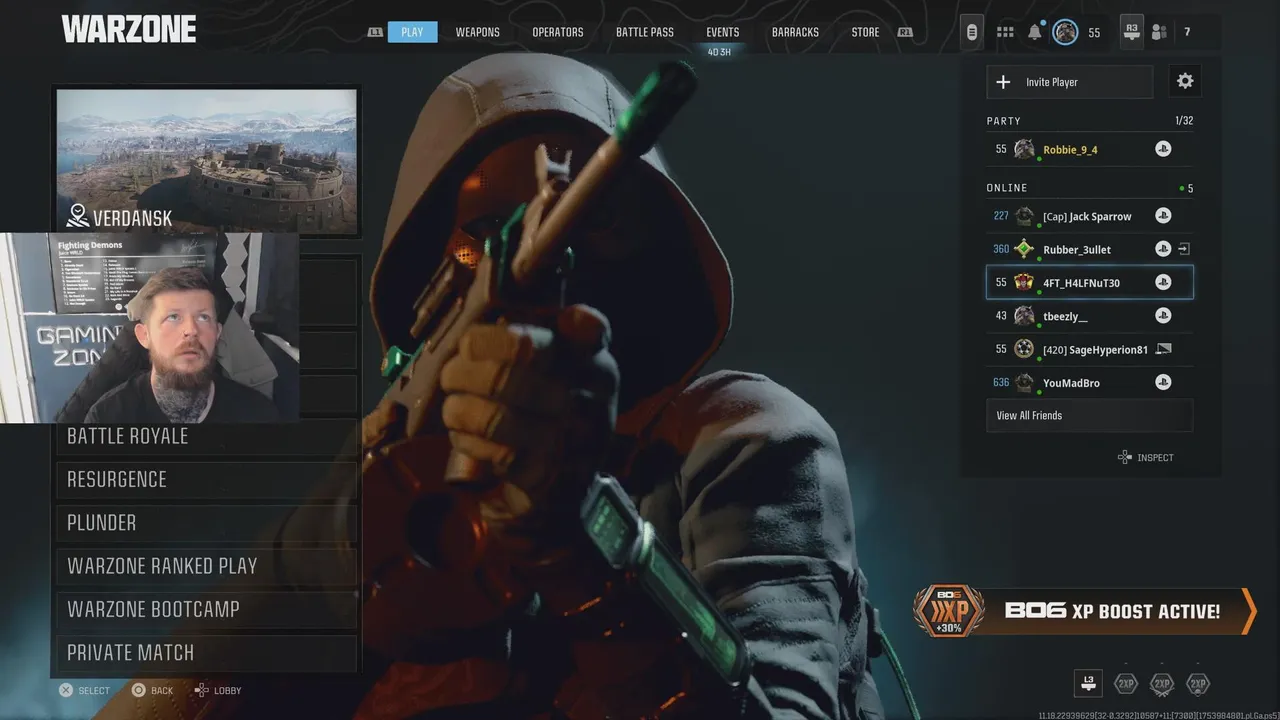The width and height of the screenshot is (1280, 720).
Task: Select the rightmost 2XP token icon
Action: tap(1197, 684)
